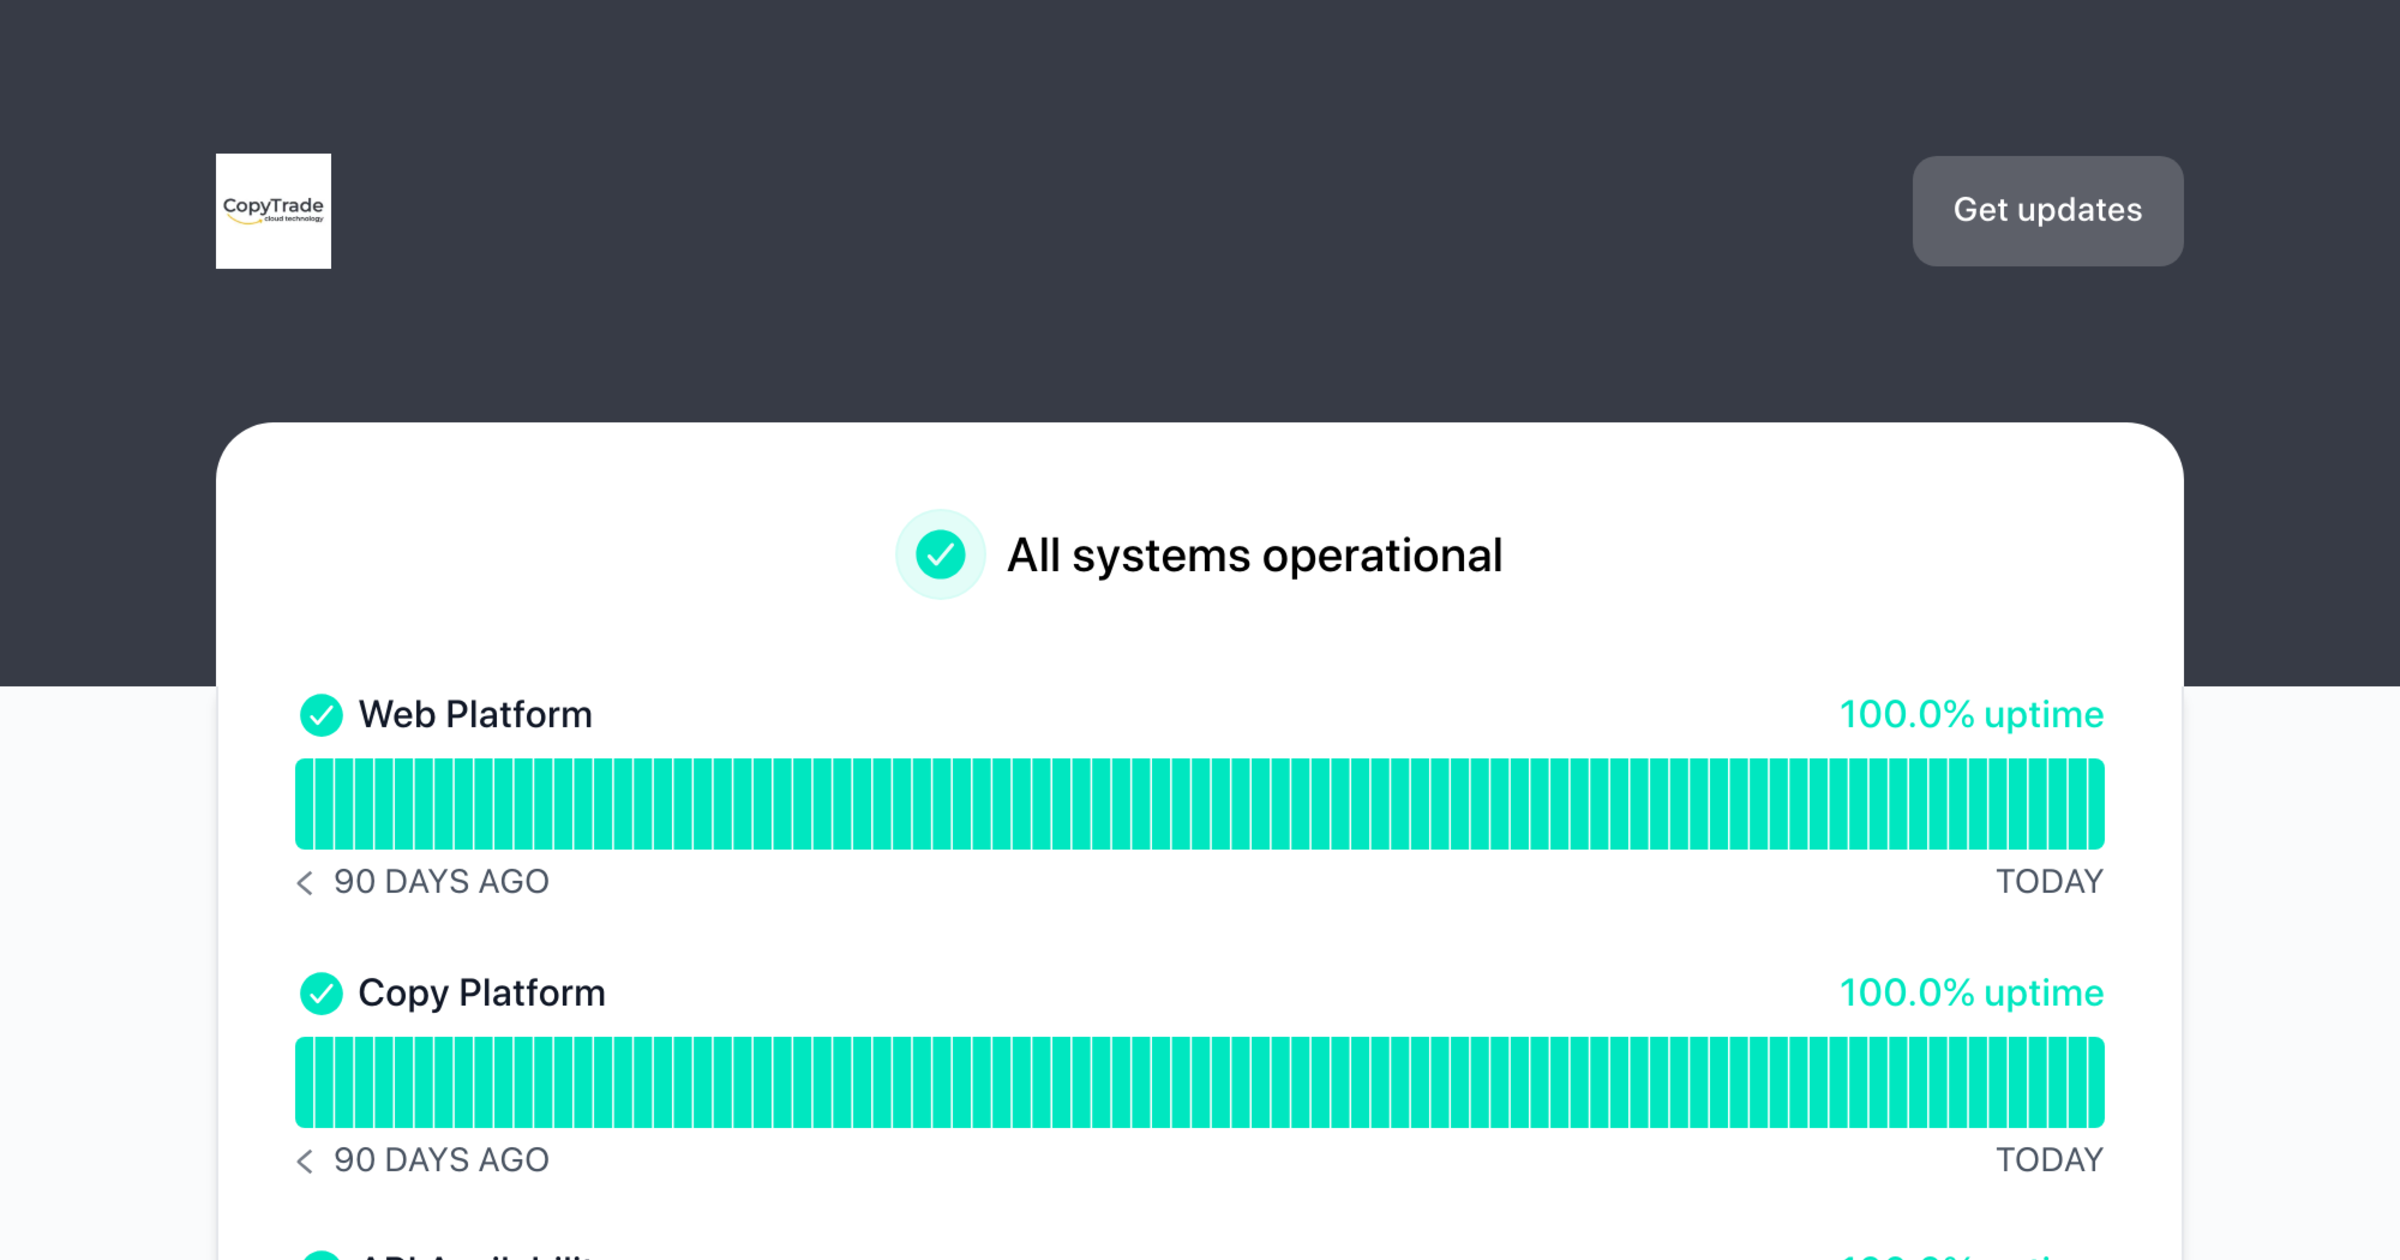
Task: Click the left chevron under Web Platform bar
Action: 305,882
